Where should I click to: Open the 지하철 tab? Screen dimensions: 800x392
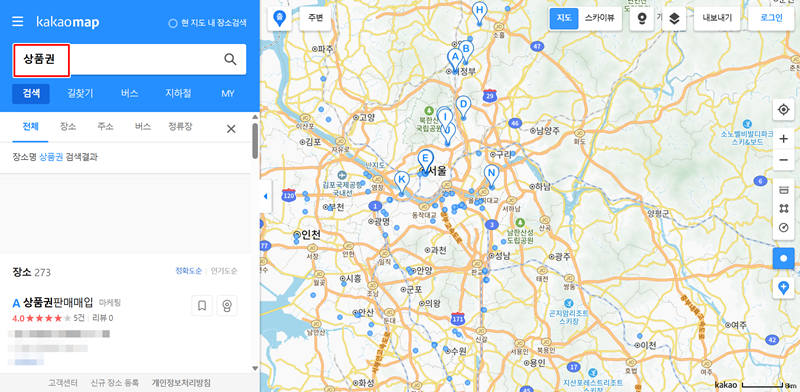click(178, 94)
